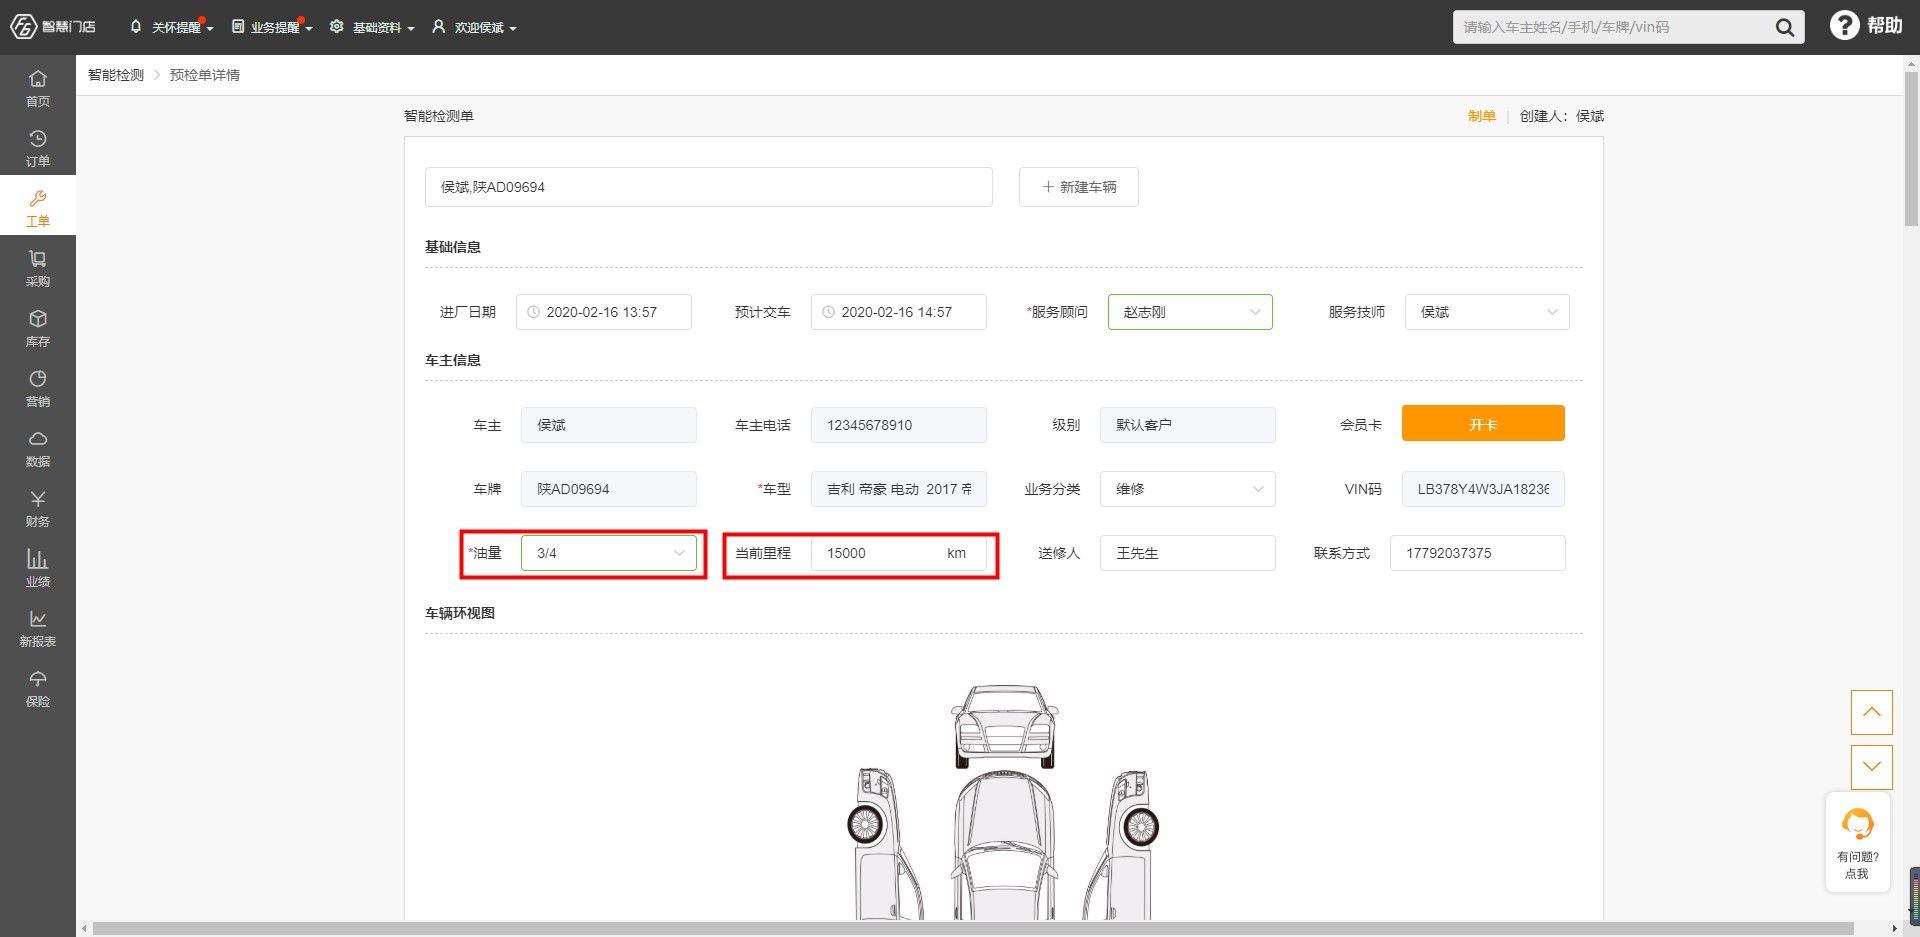Viewport: 1920px width, 937px height.
Task: Click the 车主电话 field
Action: pos(899,425)
